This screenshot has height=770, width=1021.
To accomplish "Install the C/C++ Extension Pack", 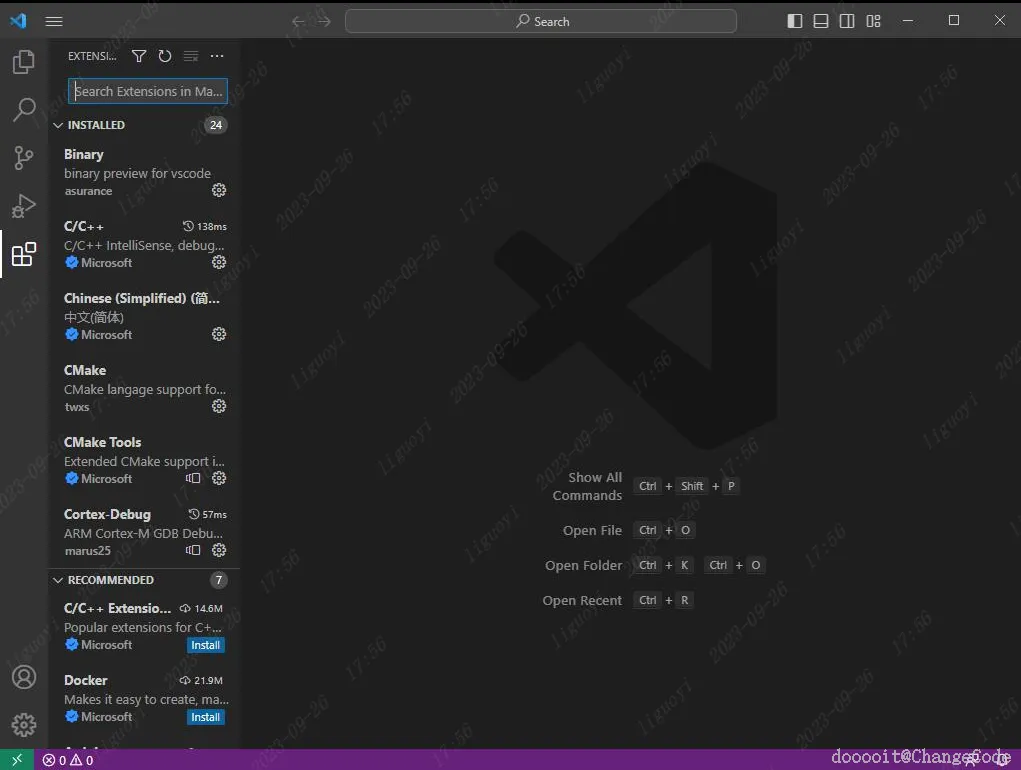I will pyautogui.click(x=205, y=645).
